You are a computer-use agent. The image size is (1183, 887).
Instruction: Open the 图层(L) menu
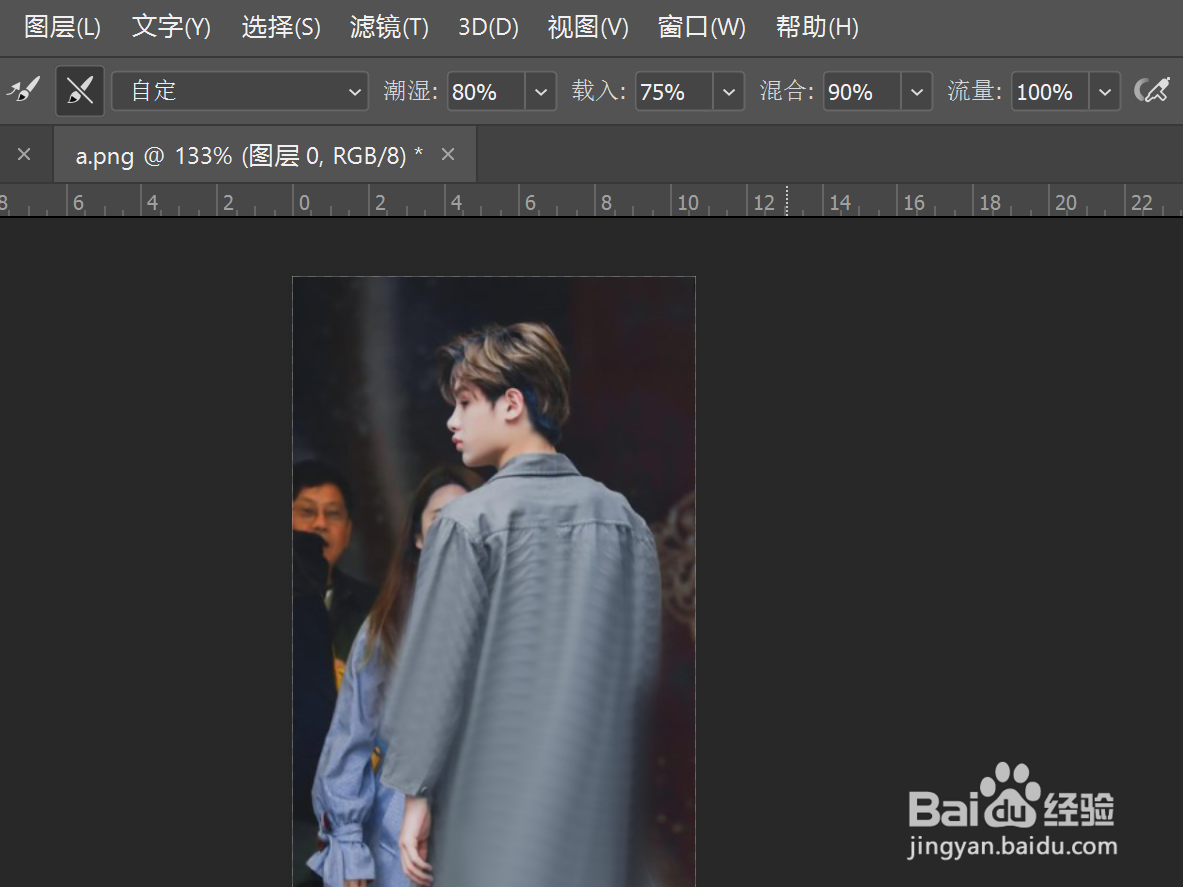(62, 27)
